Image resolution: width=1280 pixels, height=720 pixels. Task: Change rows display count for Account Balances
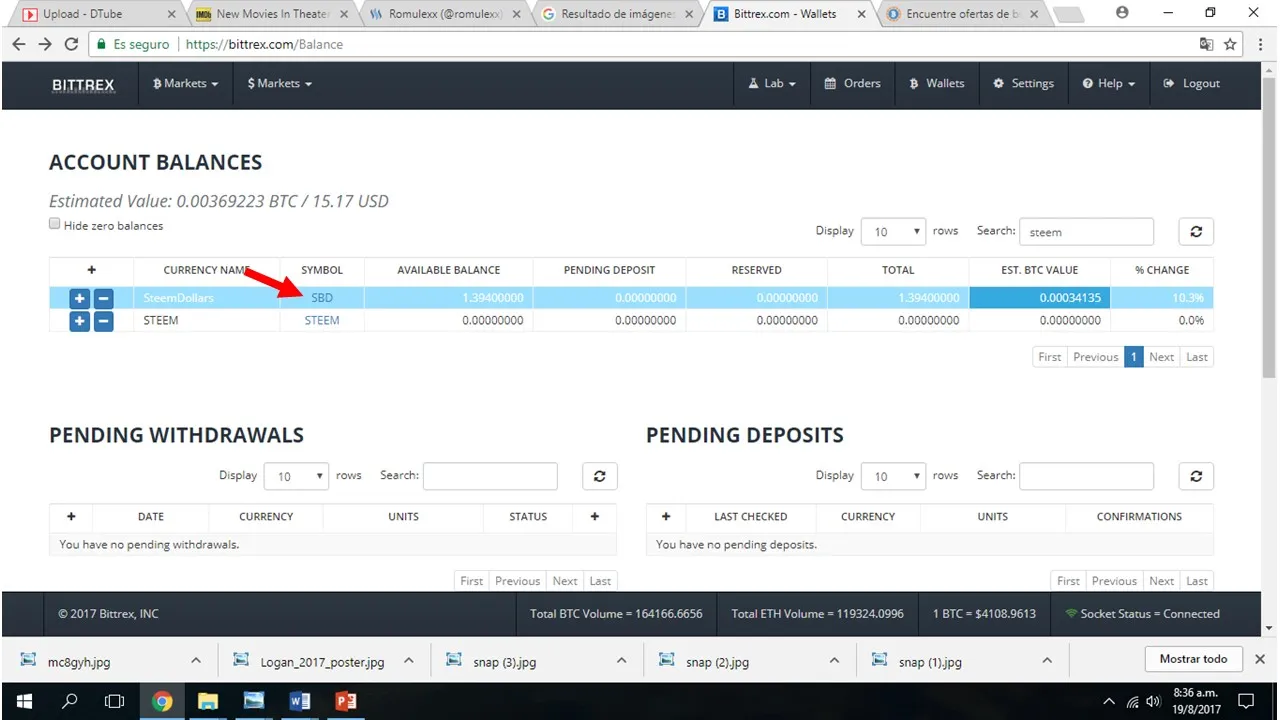click(x=893, y=231)
